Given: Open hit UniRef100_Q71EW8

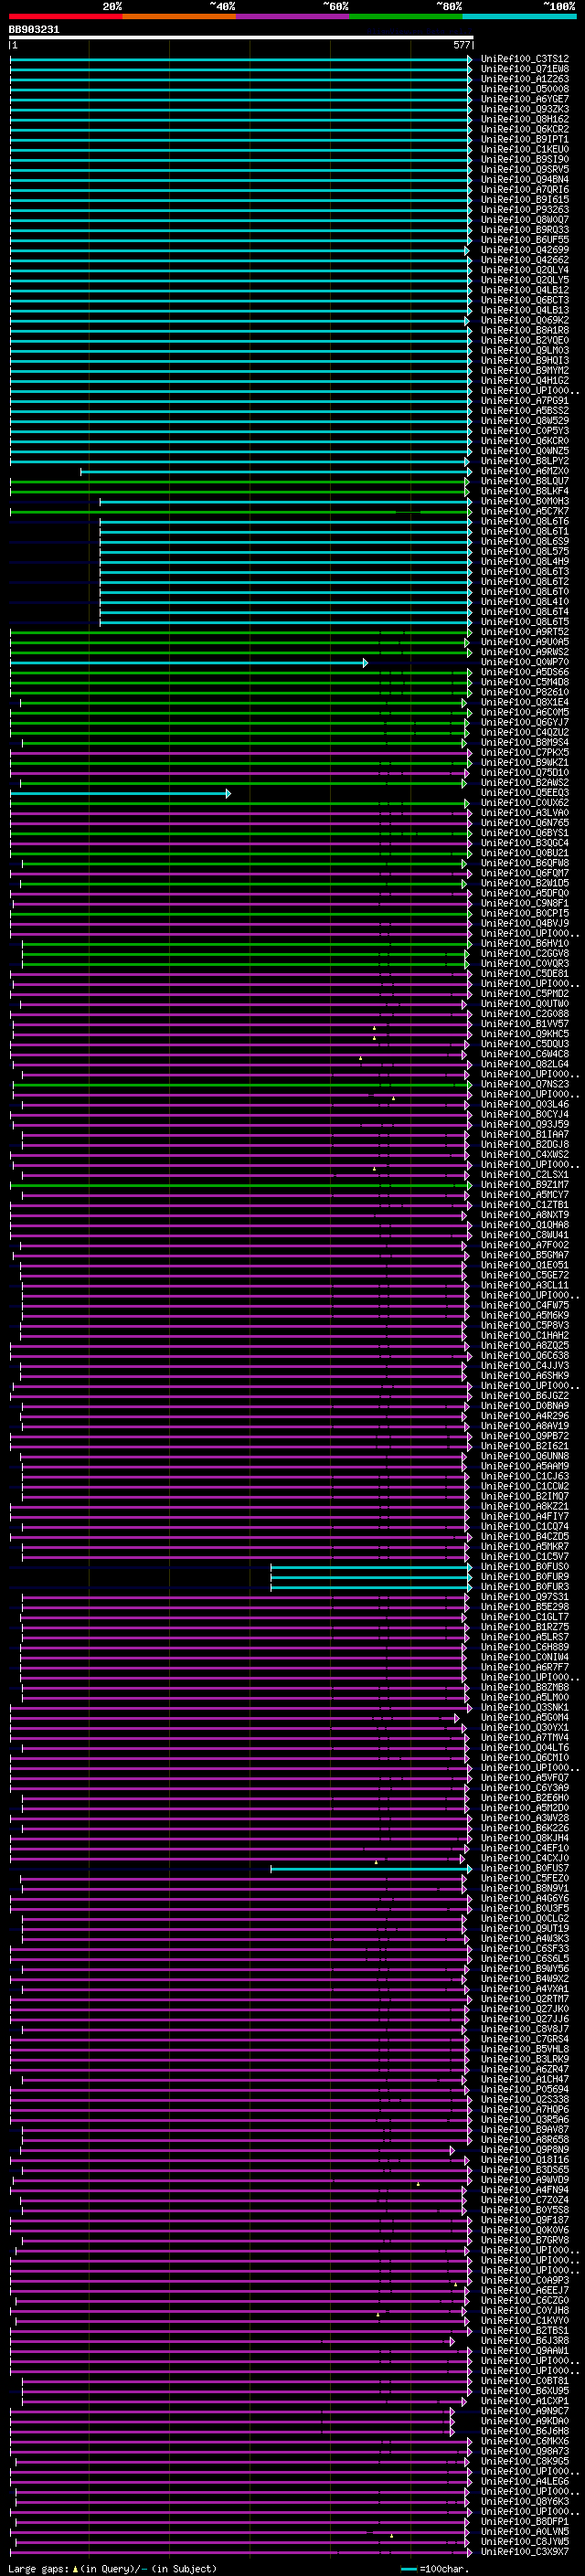Looking at the screenshot, I should pyautogui.click(x=525, y=69).
